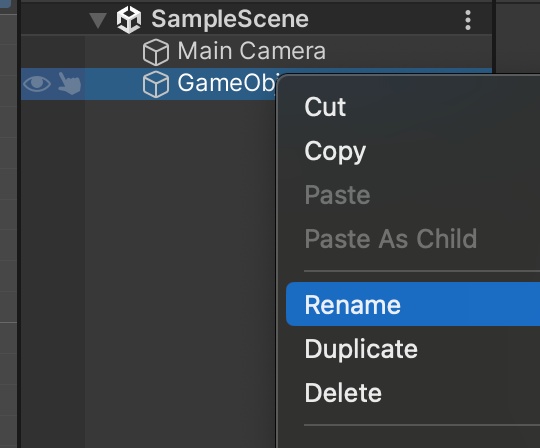This screenshot has width=540, height=448.
Task: Choose Cut from the context menu
Action: pyautogui.click(x=325, y=107)
